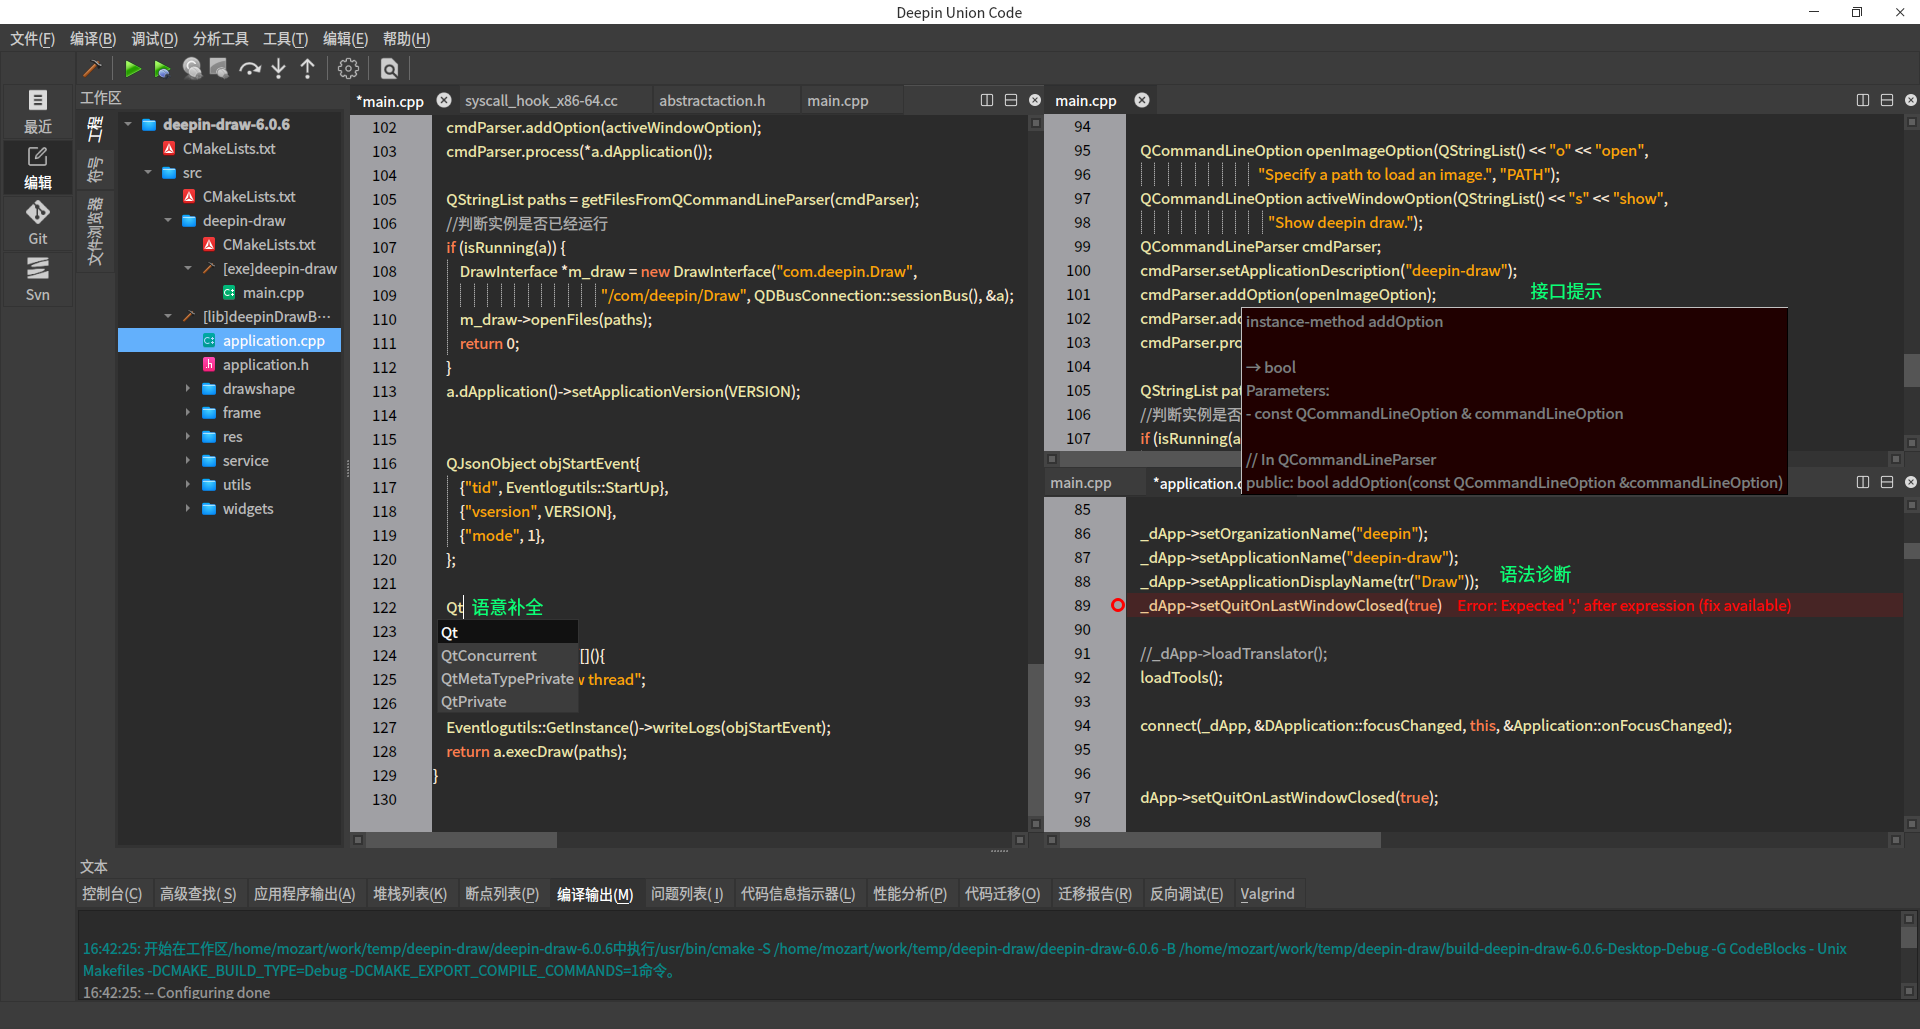Open the Svn panel in sidebar

coord(37,278)
